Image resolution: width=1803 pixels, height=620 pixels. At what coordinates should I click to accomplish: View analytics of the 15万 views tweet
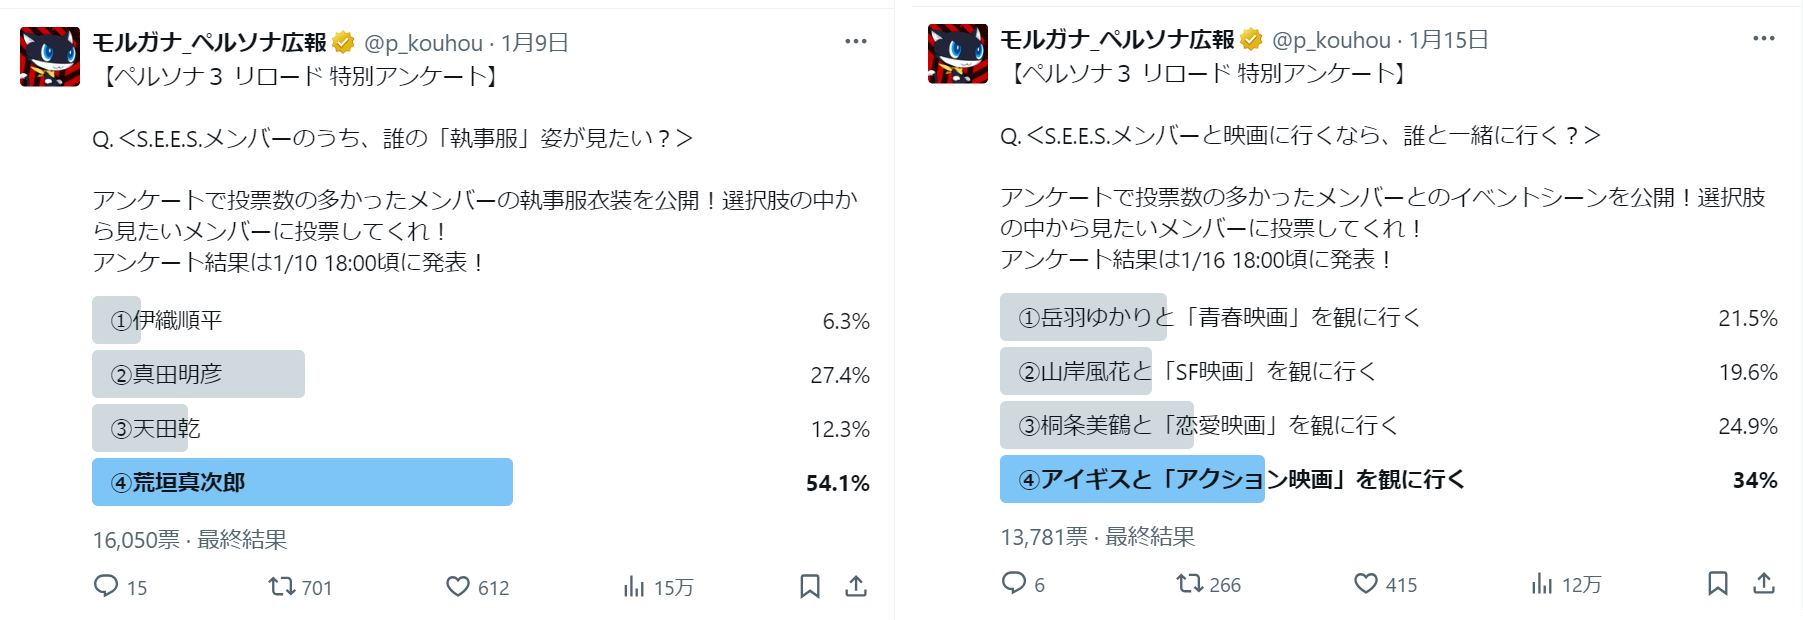pos(634,586)
